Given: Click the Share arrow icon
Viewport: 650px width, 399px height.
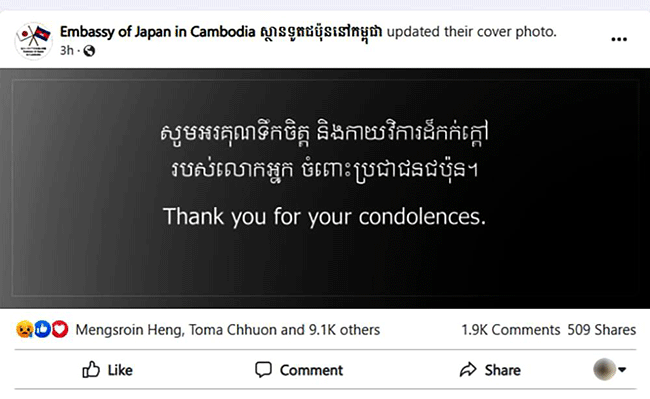Looking at the screenshot, I should coord(468,370).
